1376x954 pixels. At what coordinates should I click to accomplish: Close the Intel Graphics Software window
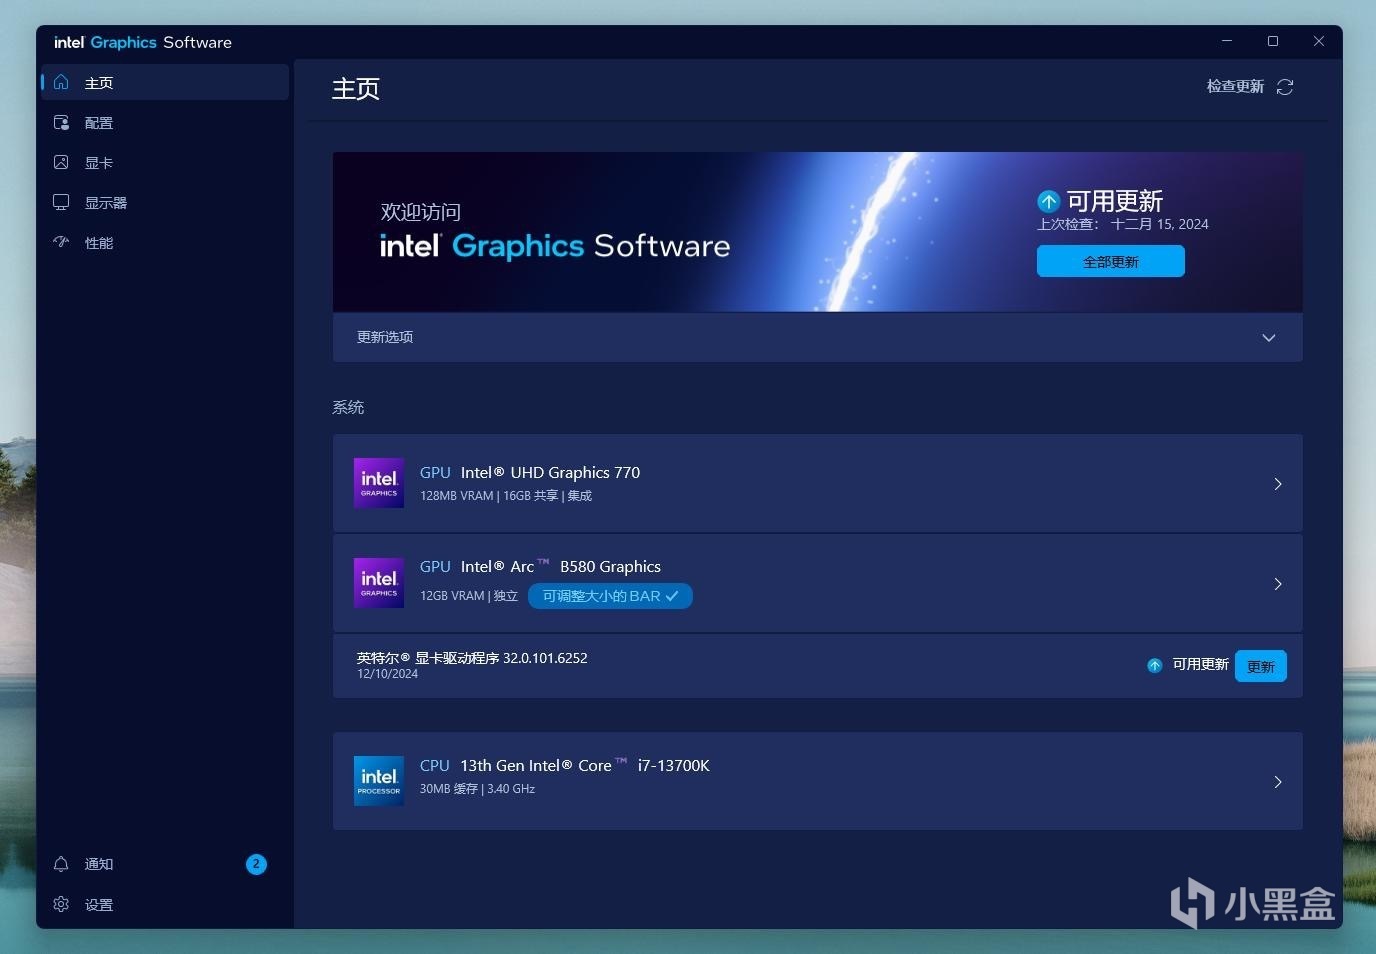1319,41
